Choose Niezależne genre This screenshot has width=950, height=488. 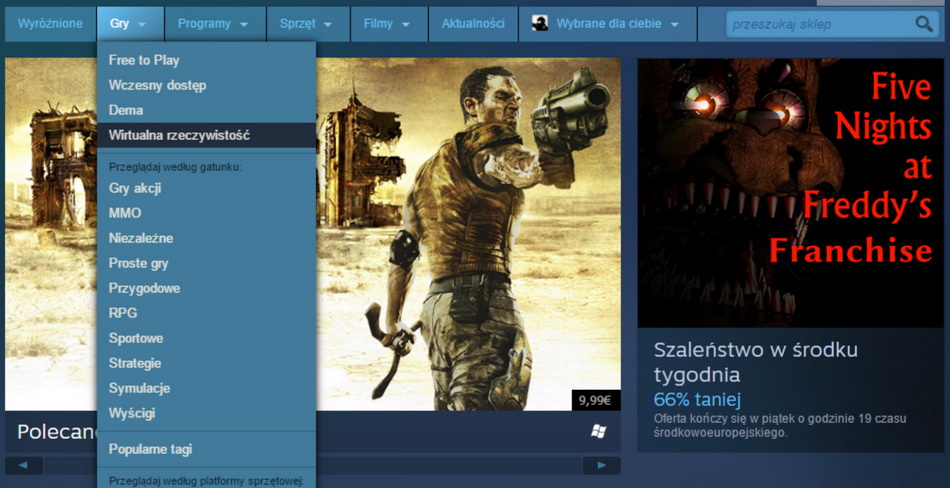(x=206, y=238)
